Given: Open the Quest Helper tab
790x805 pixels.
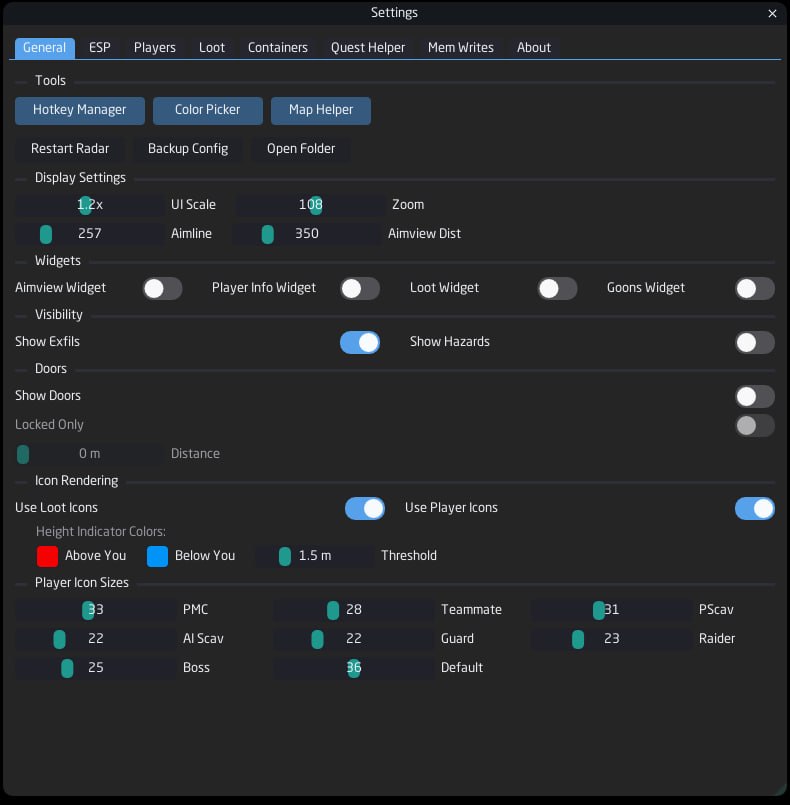Looking at the screenshot, I should (x=368, y=48).
